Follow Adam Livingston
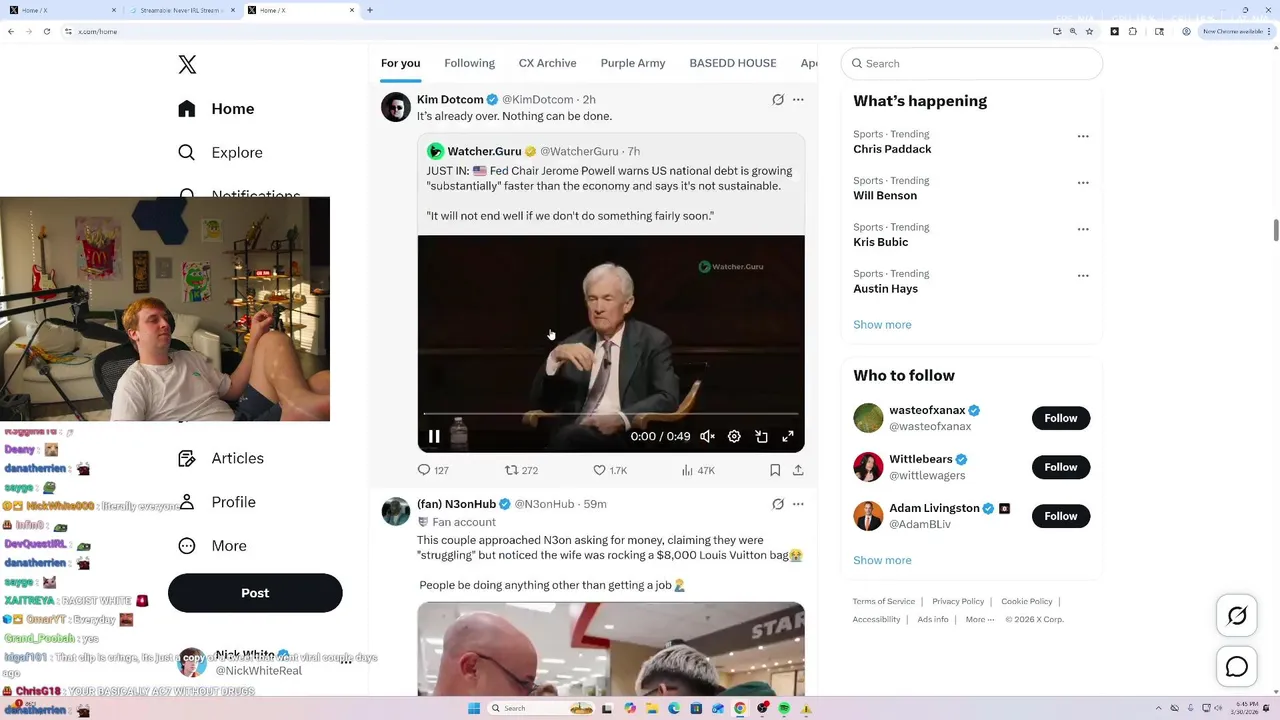The height and width of the screenshot is (720, 1280). tap(1061, 516)
